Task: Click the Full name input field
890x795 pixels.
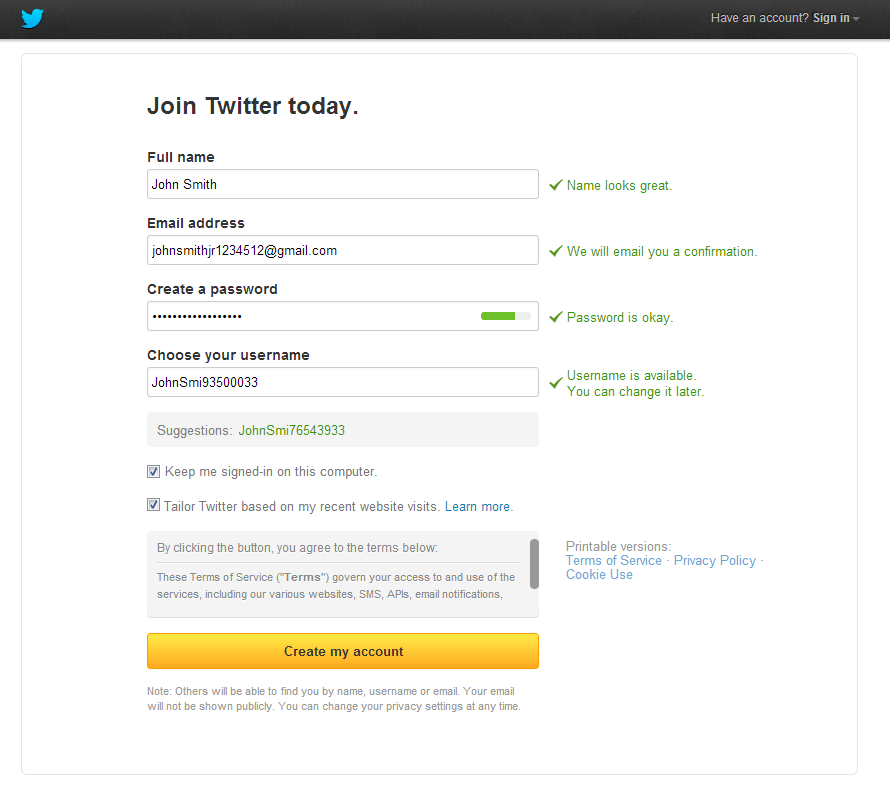Action: coord(342,184)
